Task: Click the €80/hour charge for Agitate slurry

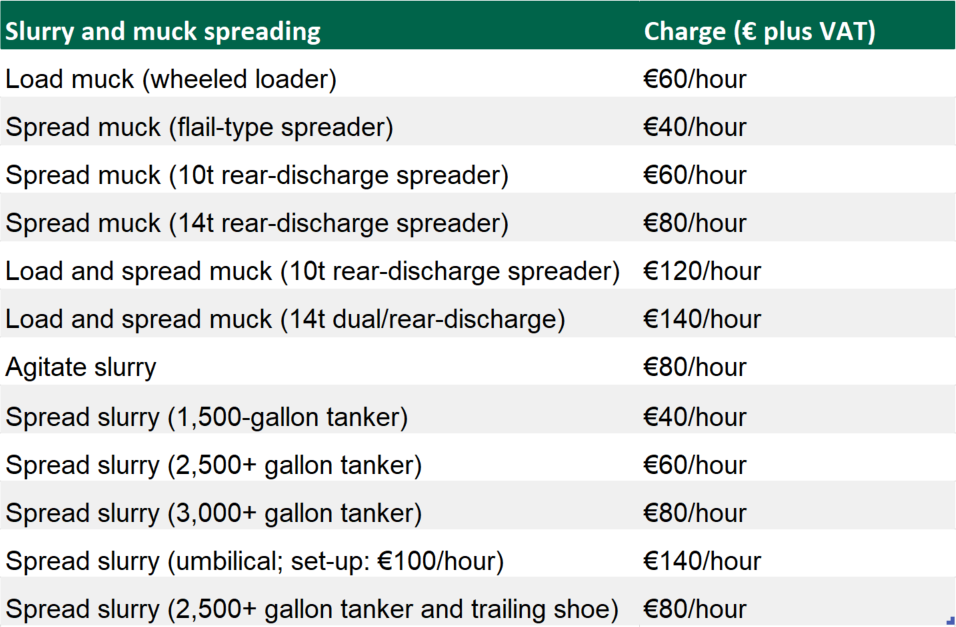Action: tap(695, 368)
